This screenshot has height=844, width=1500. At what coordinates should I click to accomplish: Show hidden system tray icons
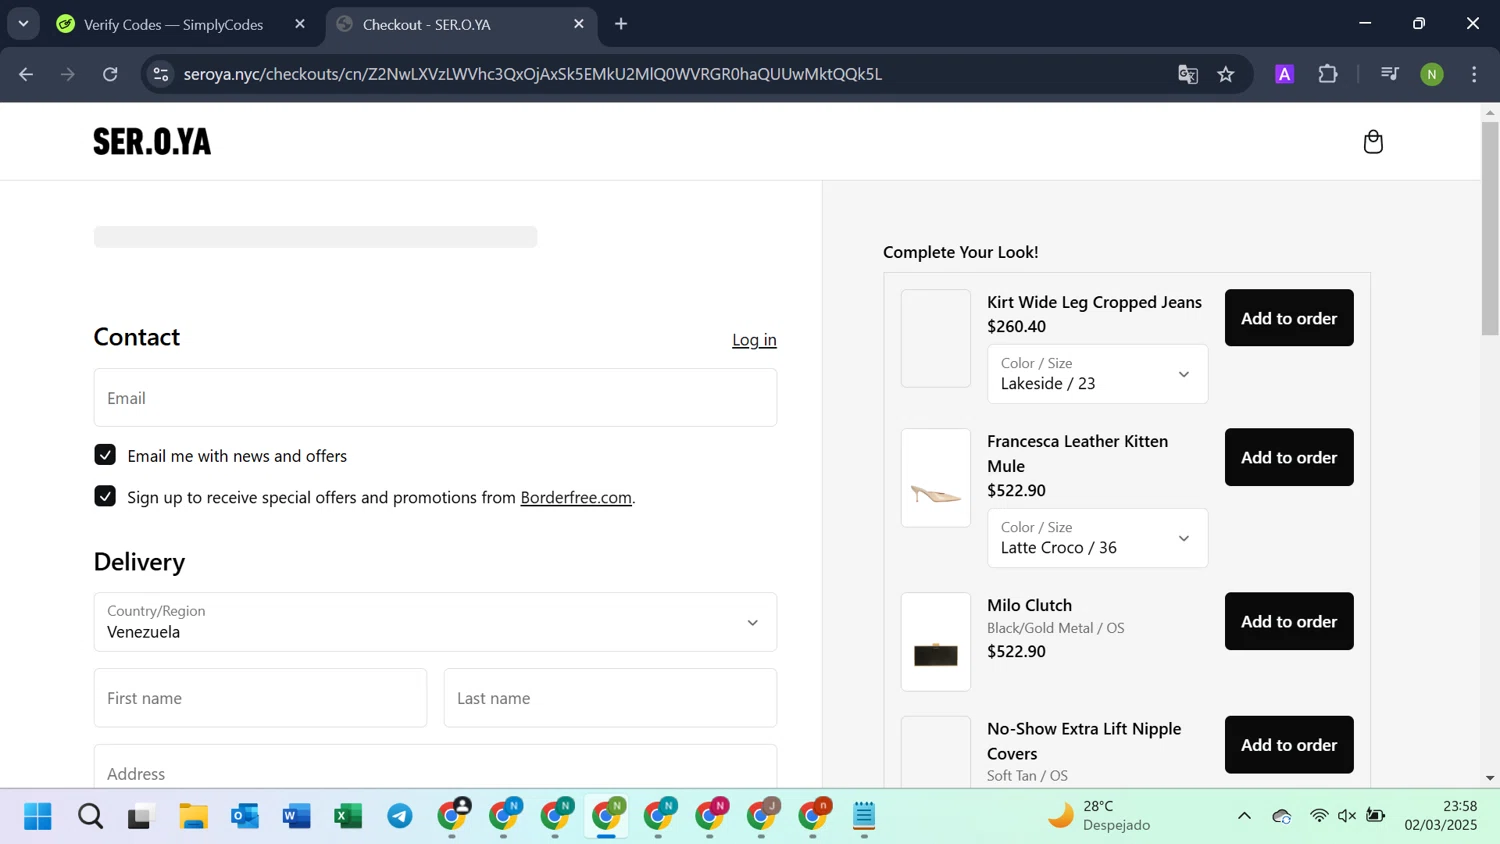[x=1244, y=816]
